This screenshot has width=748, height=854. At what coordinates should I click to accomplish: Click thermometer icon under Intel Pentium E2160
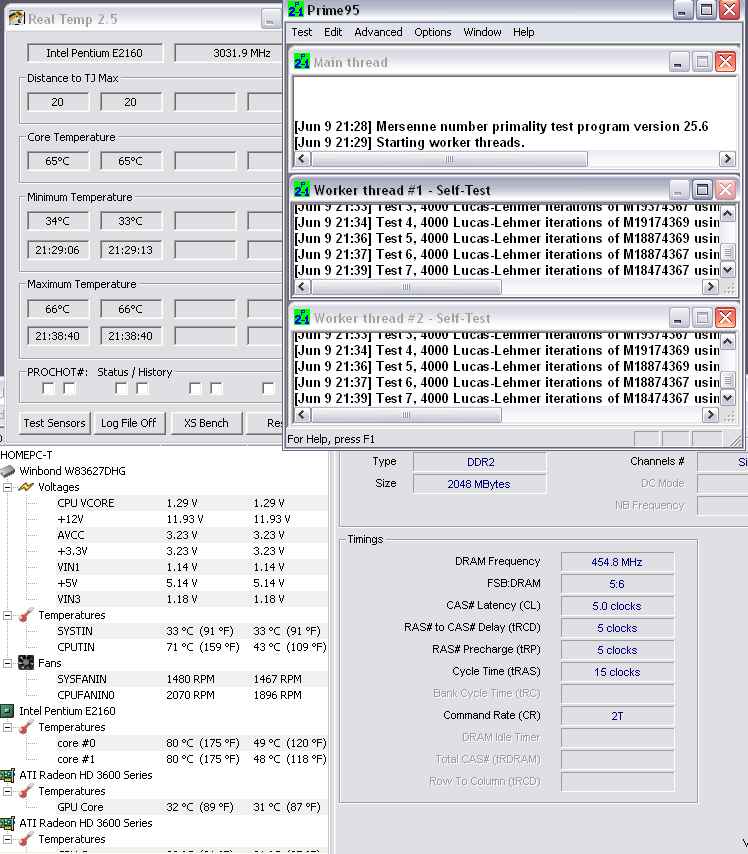[x=26, y=727]
